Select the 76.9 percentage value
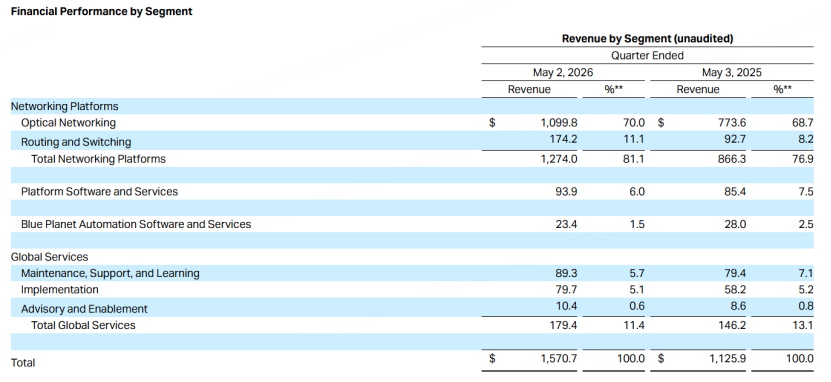Screen dimensions: 831x382 point(803,159)
